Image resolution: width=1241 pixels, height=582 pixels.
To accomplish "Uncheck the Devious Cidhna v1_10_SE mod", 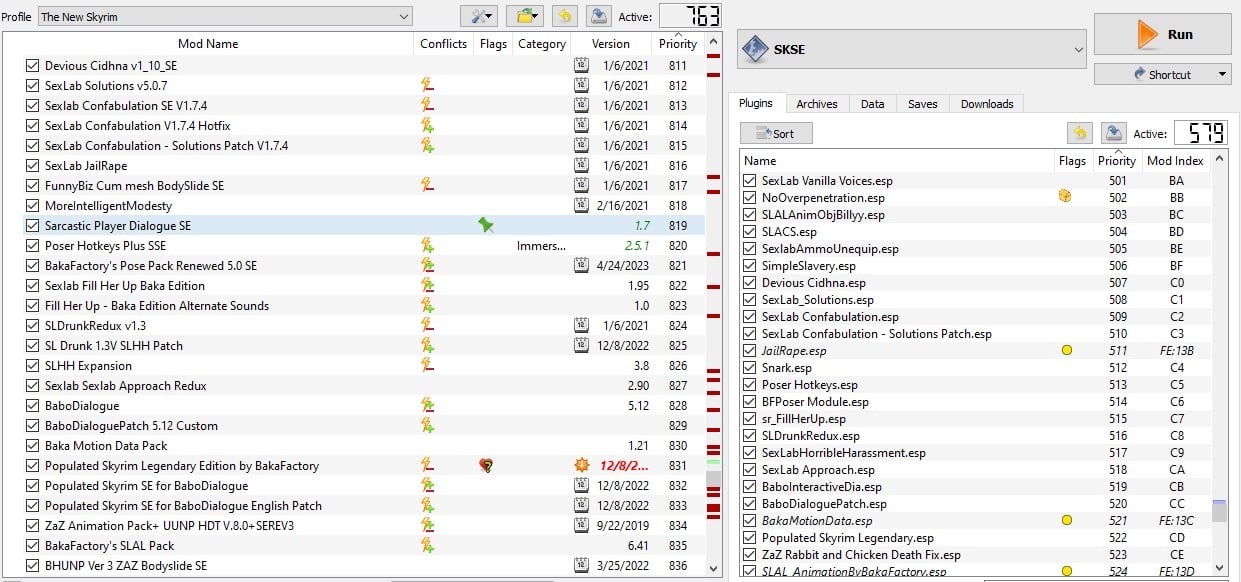I will click(32, 66).
